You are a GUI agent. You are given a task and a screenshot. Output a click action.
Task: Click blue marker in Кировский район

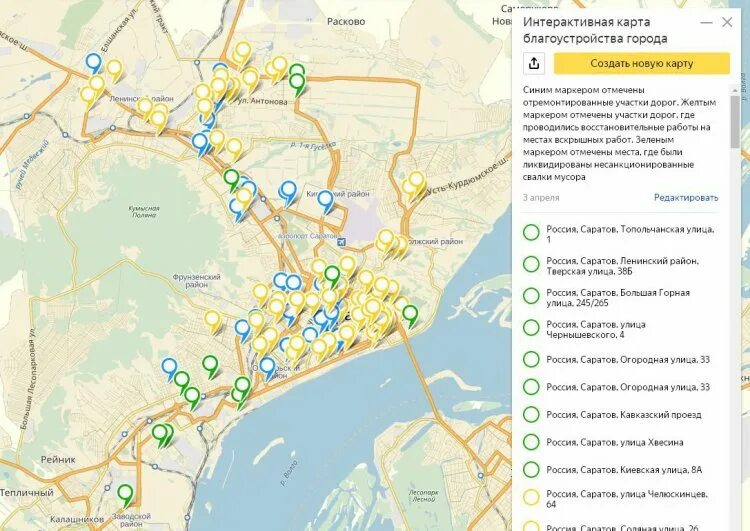[x=325, y=200]
